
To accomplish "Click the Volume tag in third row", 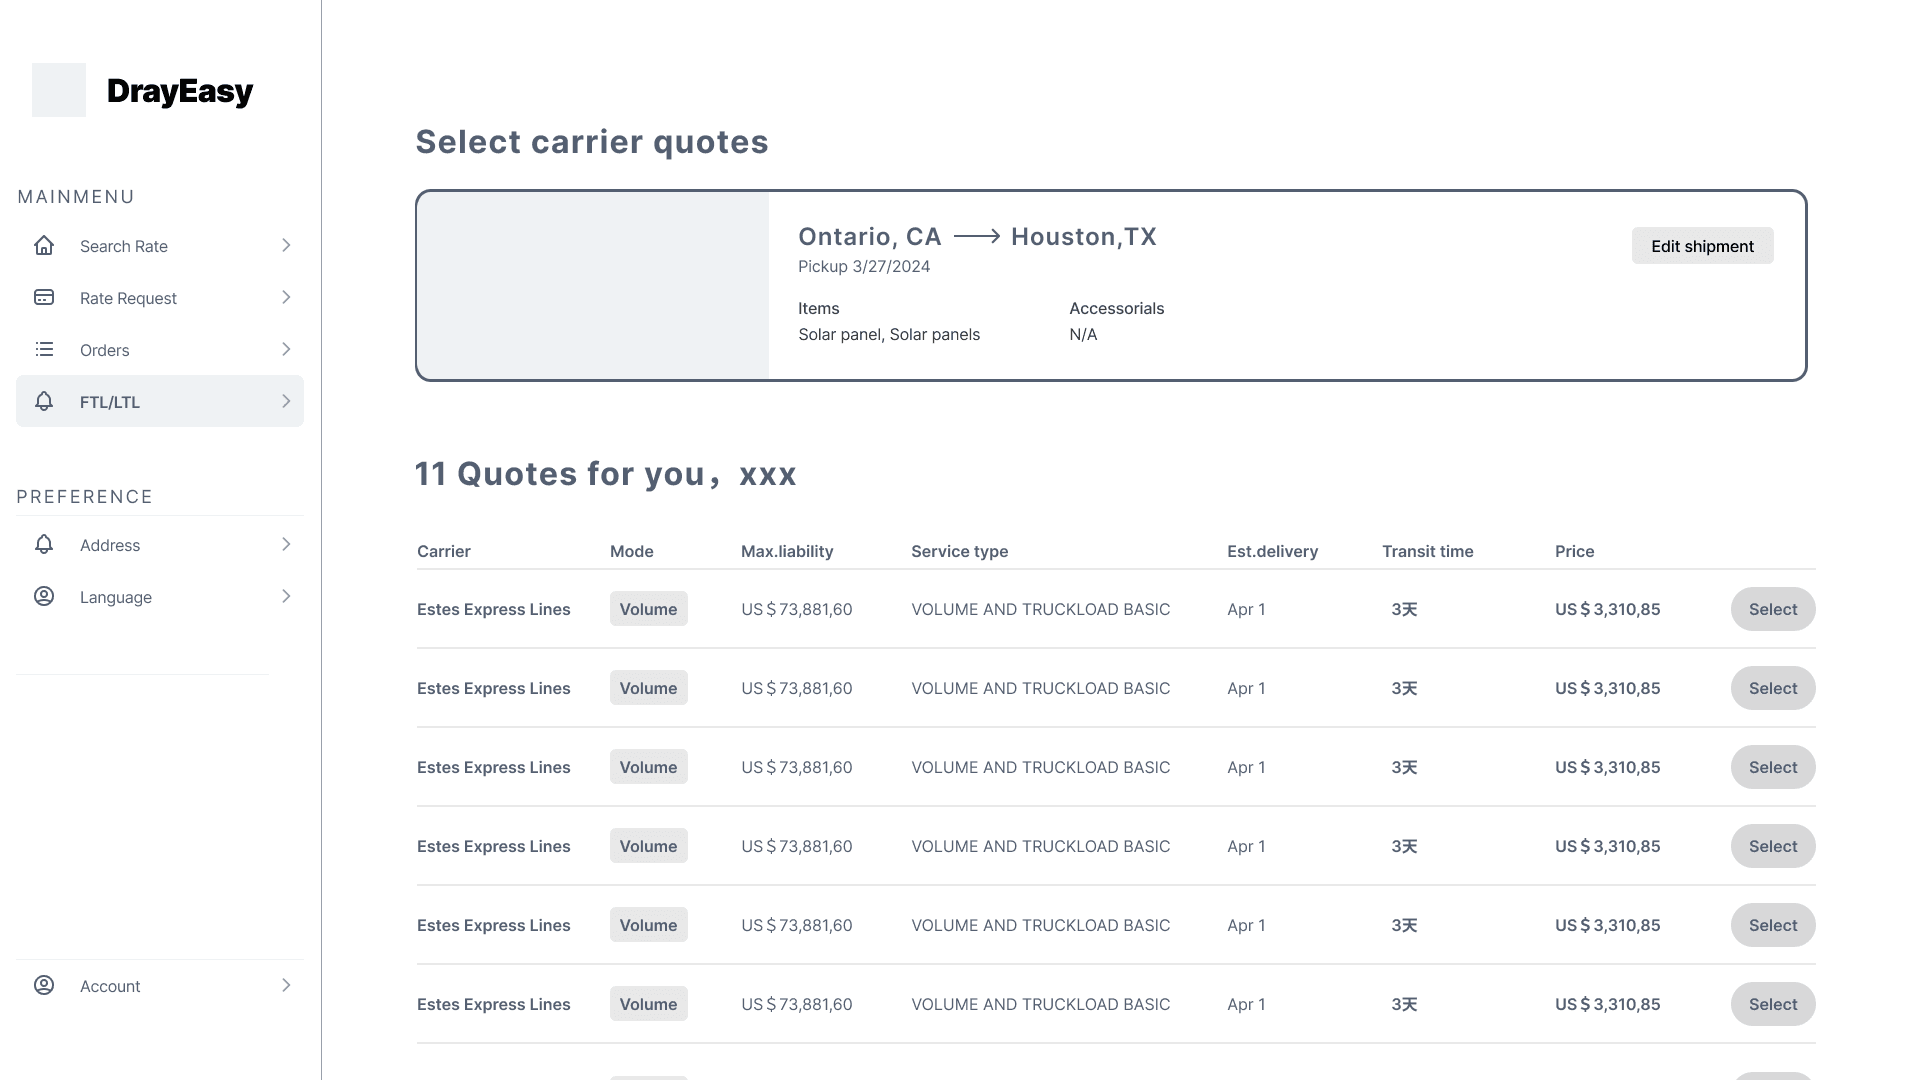I will click(x=648, y=767).
